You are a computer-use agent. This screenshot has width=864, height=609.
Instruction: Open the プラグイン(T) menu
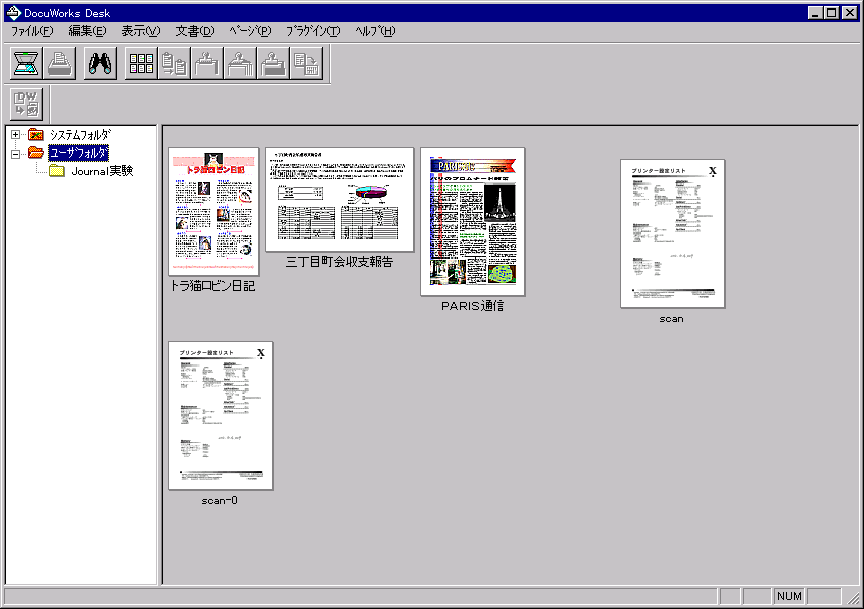point(312,31)
